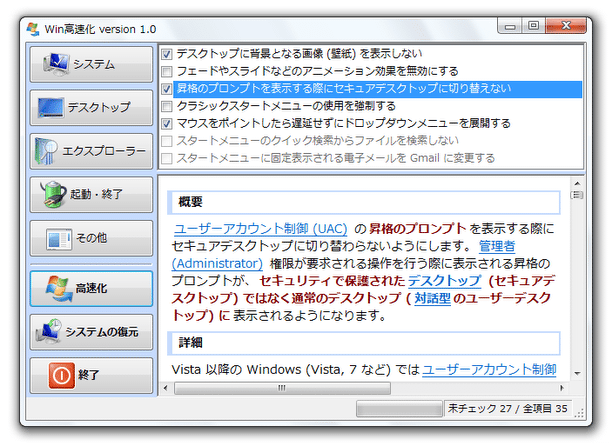Viewport: 612px width, 446px height.
Task: Check フェードやスライドなどのアニメーション効果を無効にする
Action: pyautogui.click(x=167, y=71)
